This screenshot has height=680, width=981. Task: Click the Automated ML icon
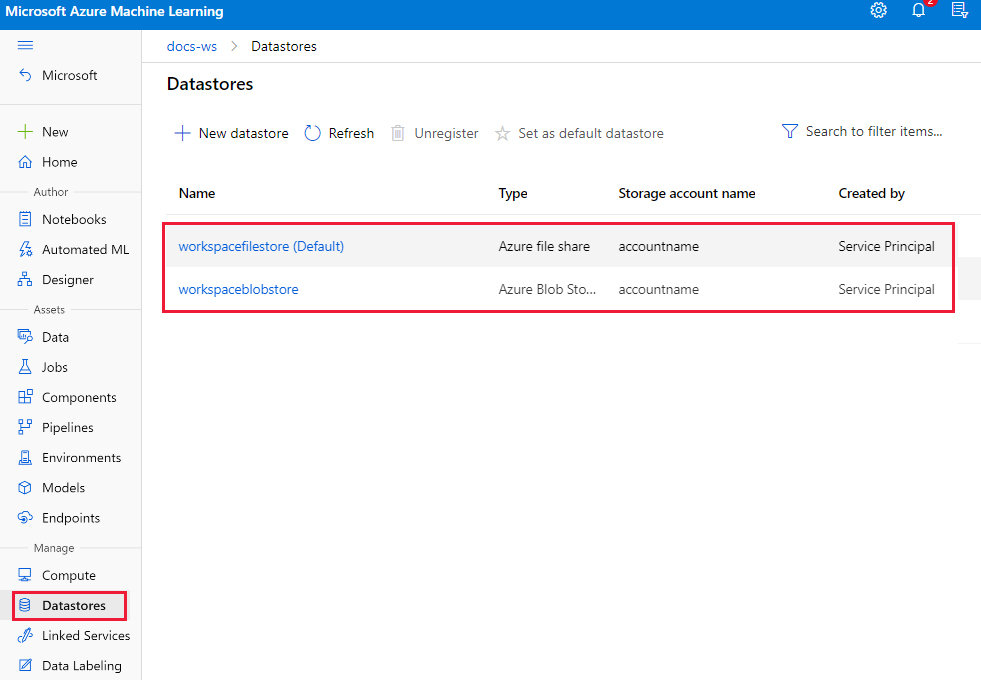point(25,249)
